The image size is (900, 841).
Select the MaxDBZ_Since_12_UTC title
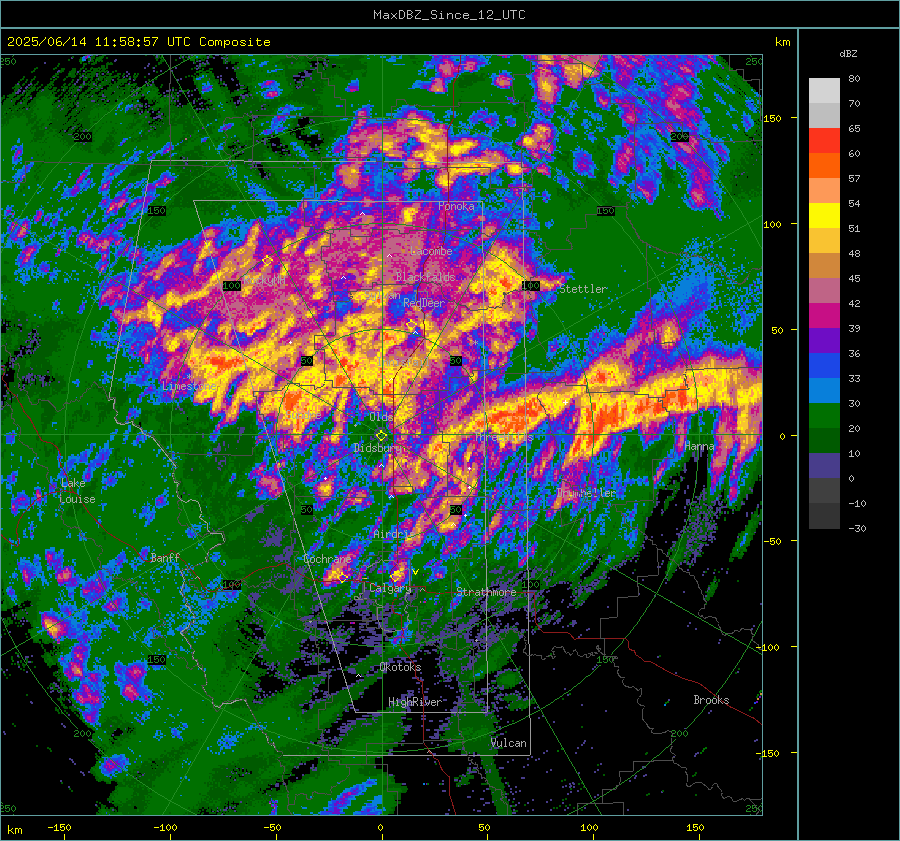tap(449, 15)
